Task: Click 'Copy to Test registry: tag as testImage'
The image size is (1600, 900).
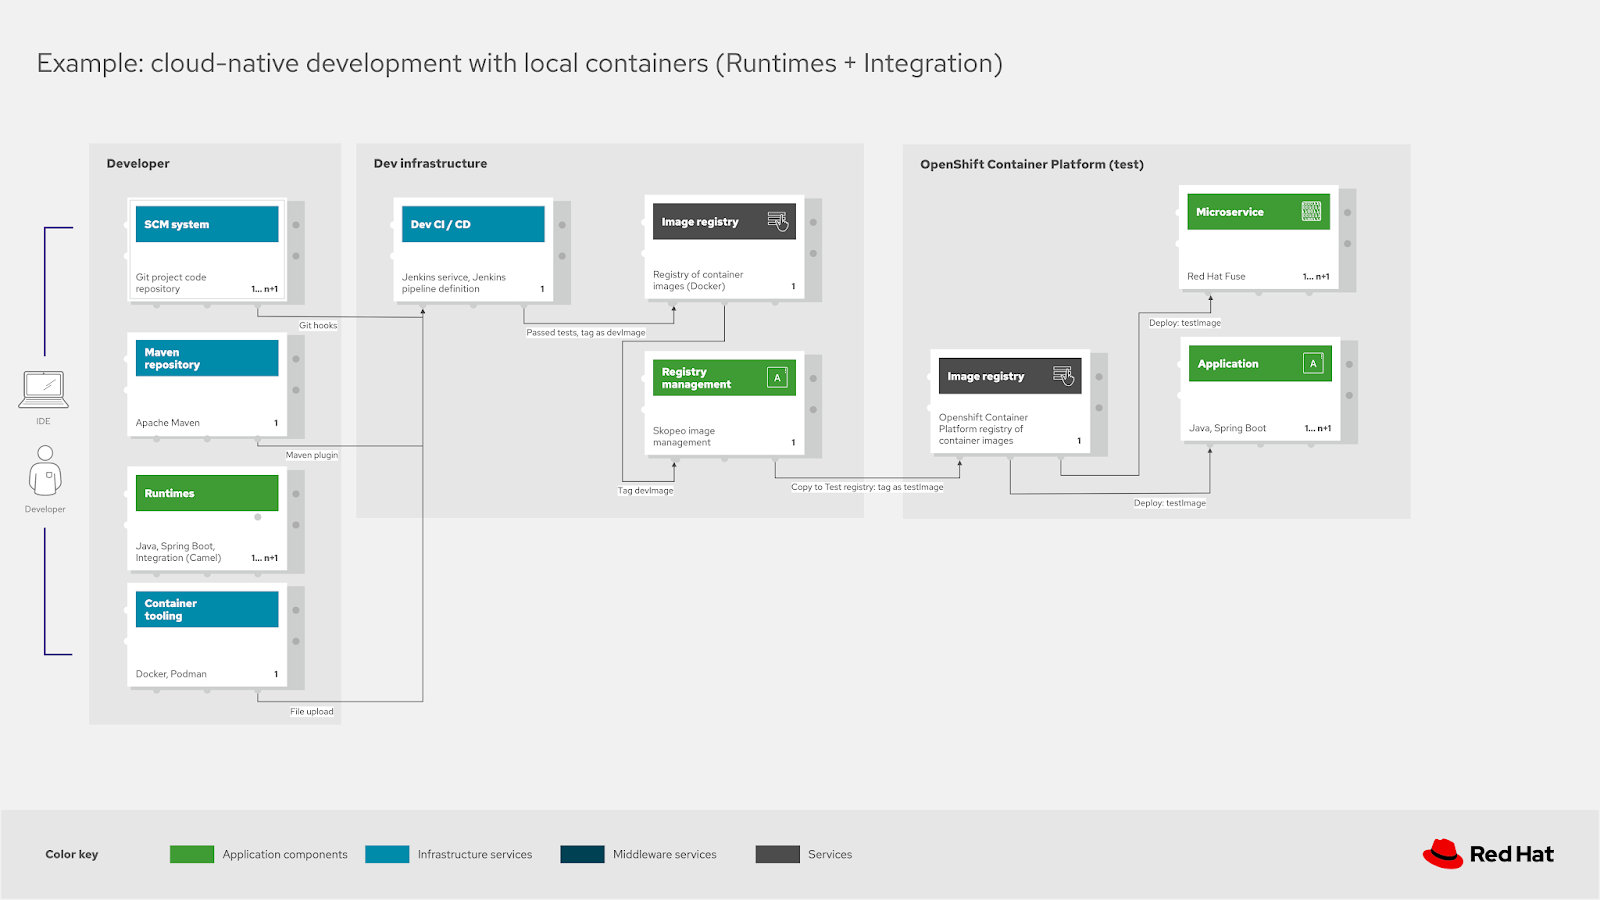Action: (x=867, y=487)
